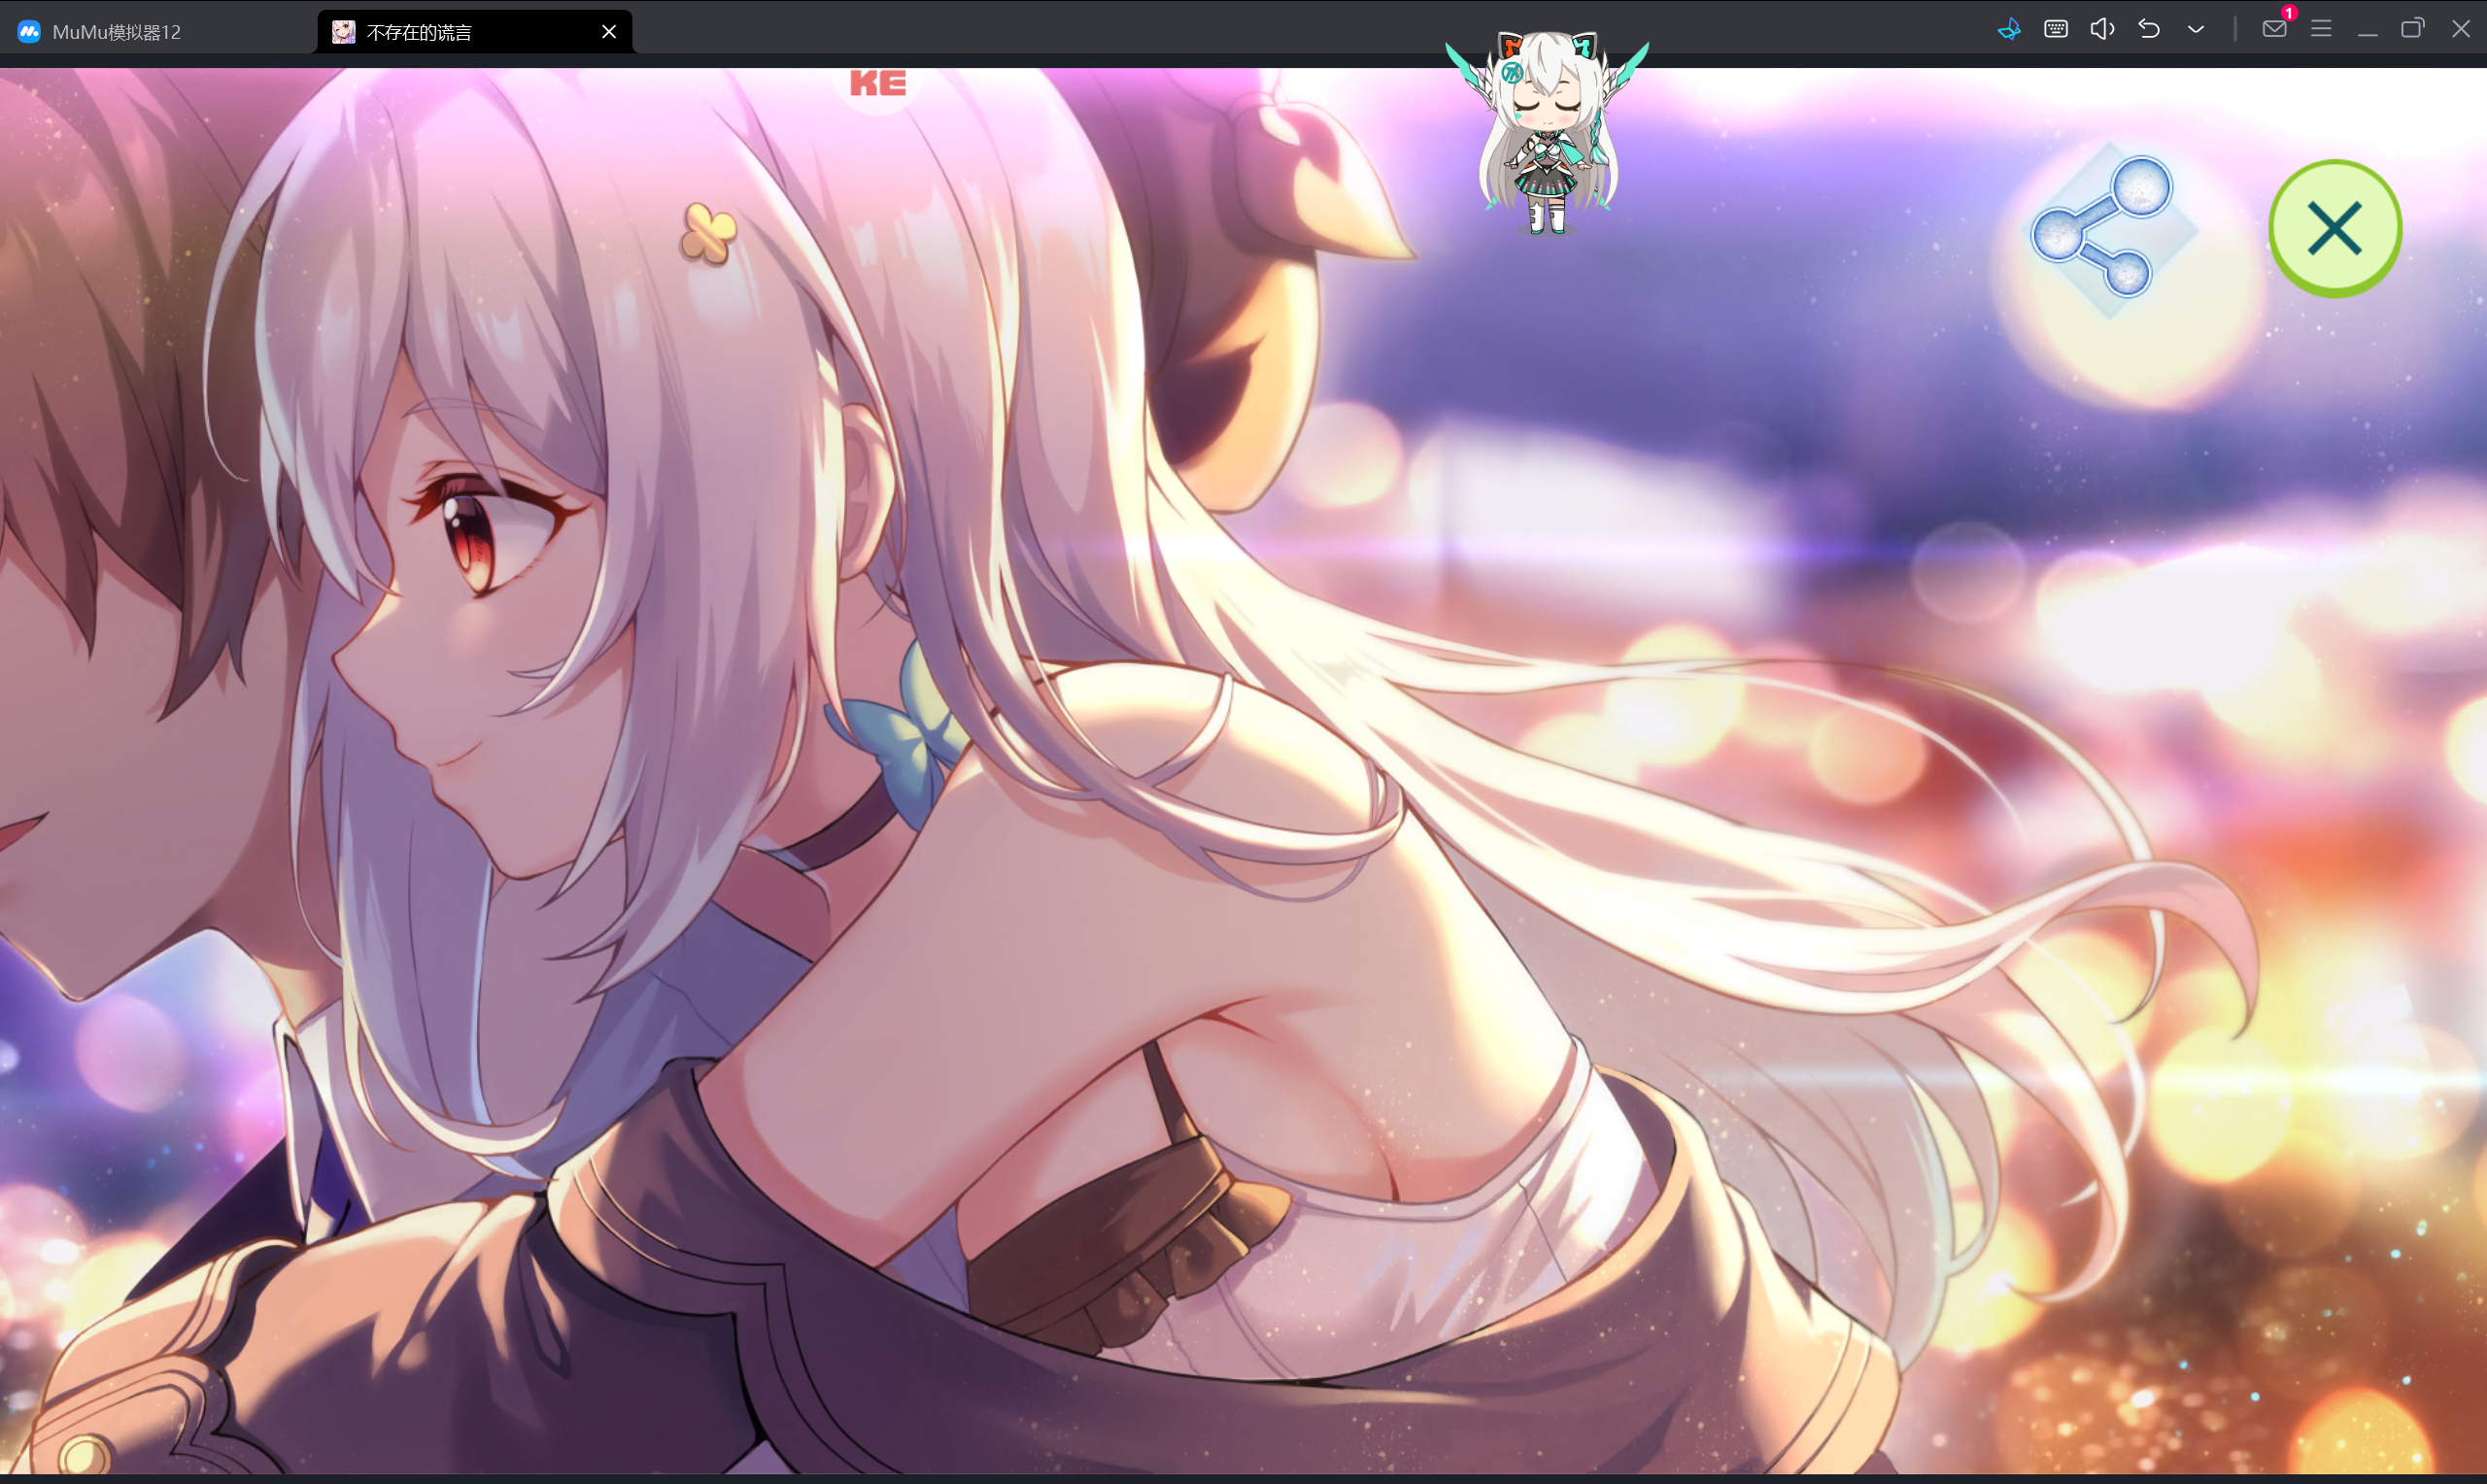Close the 不存在的谎言 tab

click(608, 32)
